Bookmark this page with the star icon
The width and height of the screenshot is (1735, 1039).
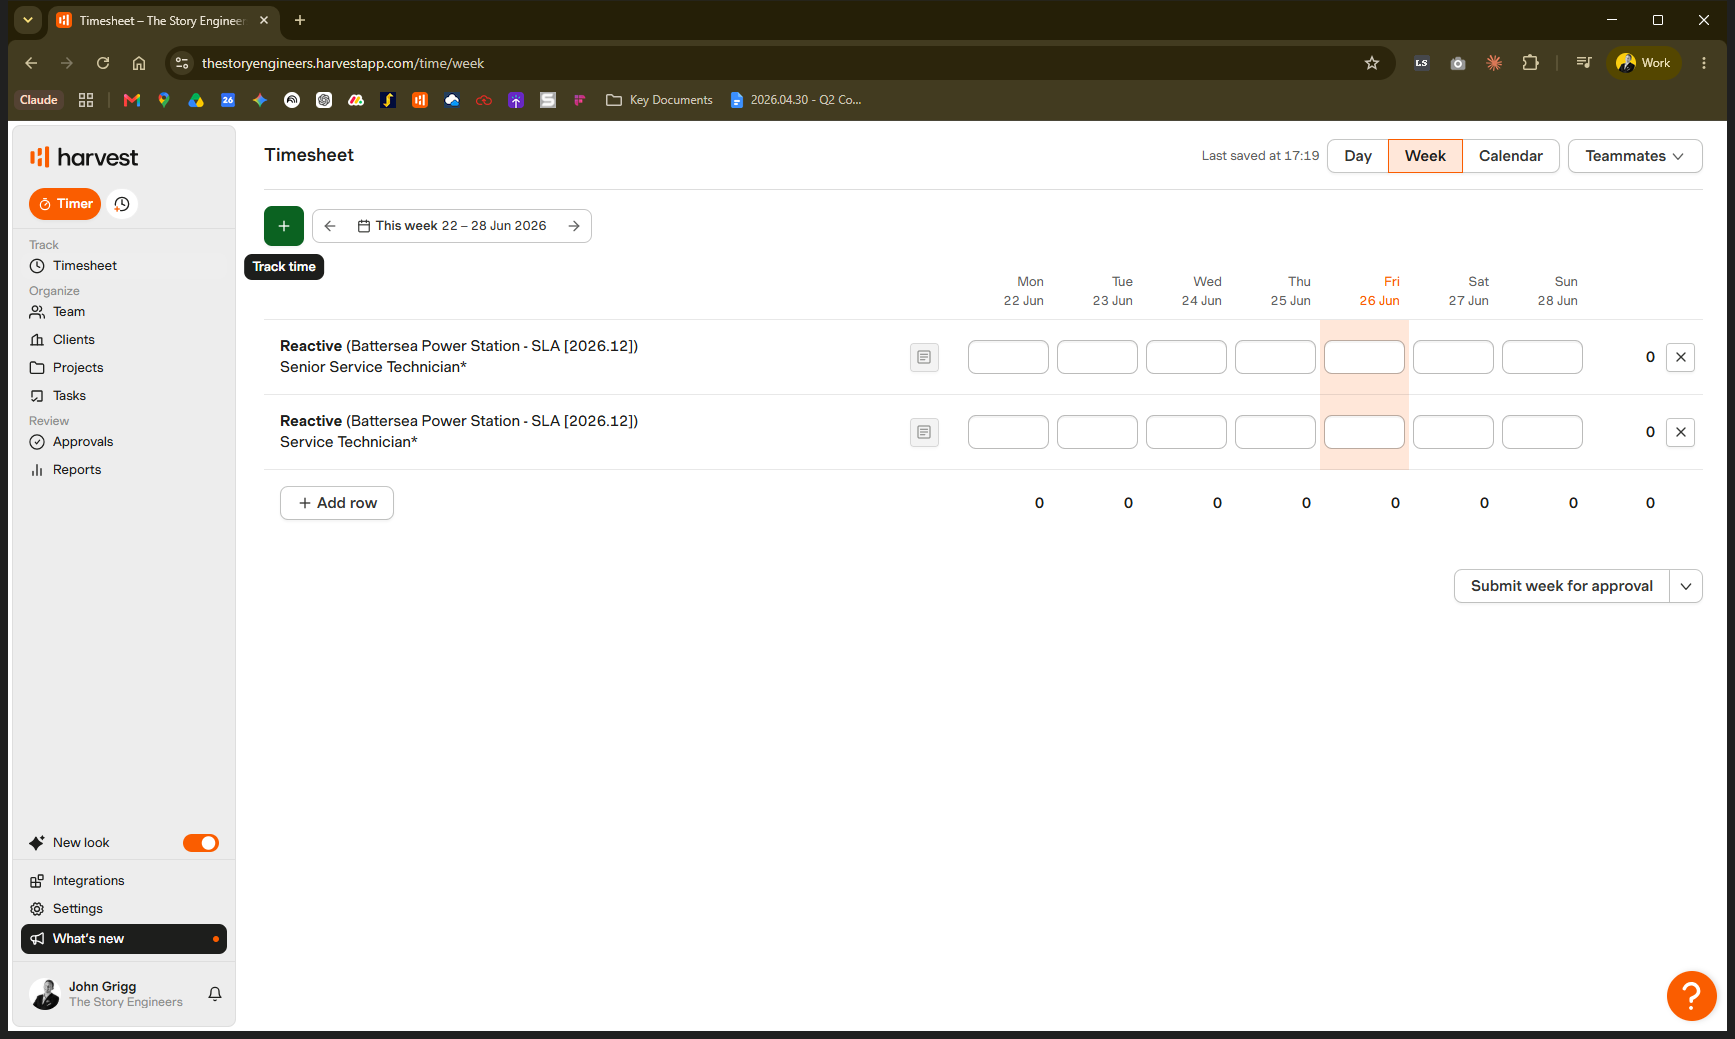[1372, 63]
